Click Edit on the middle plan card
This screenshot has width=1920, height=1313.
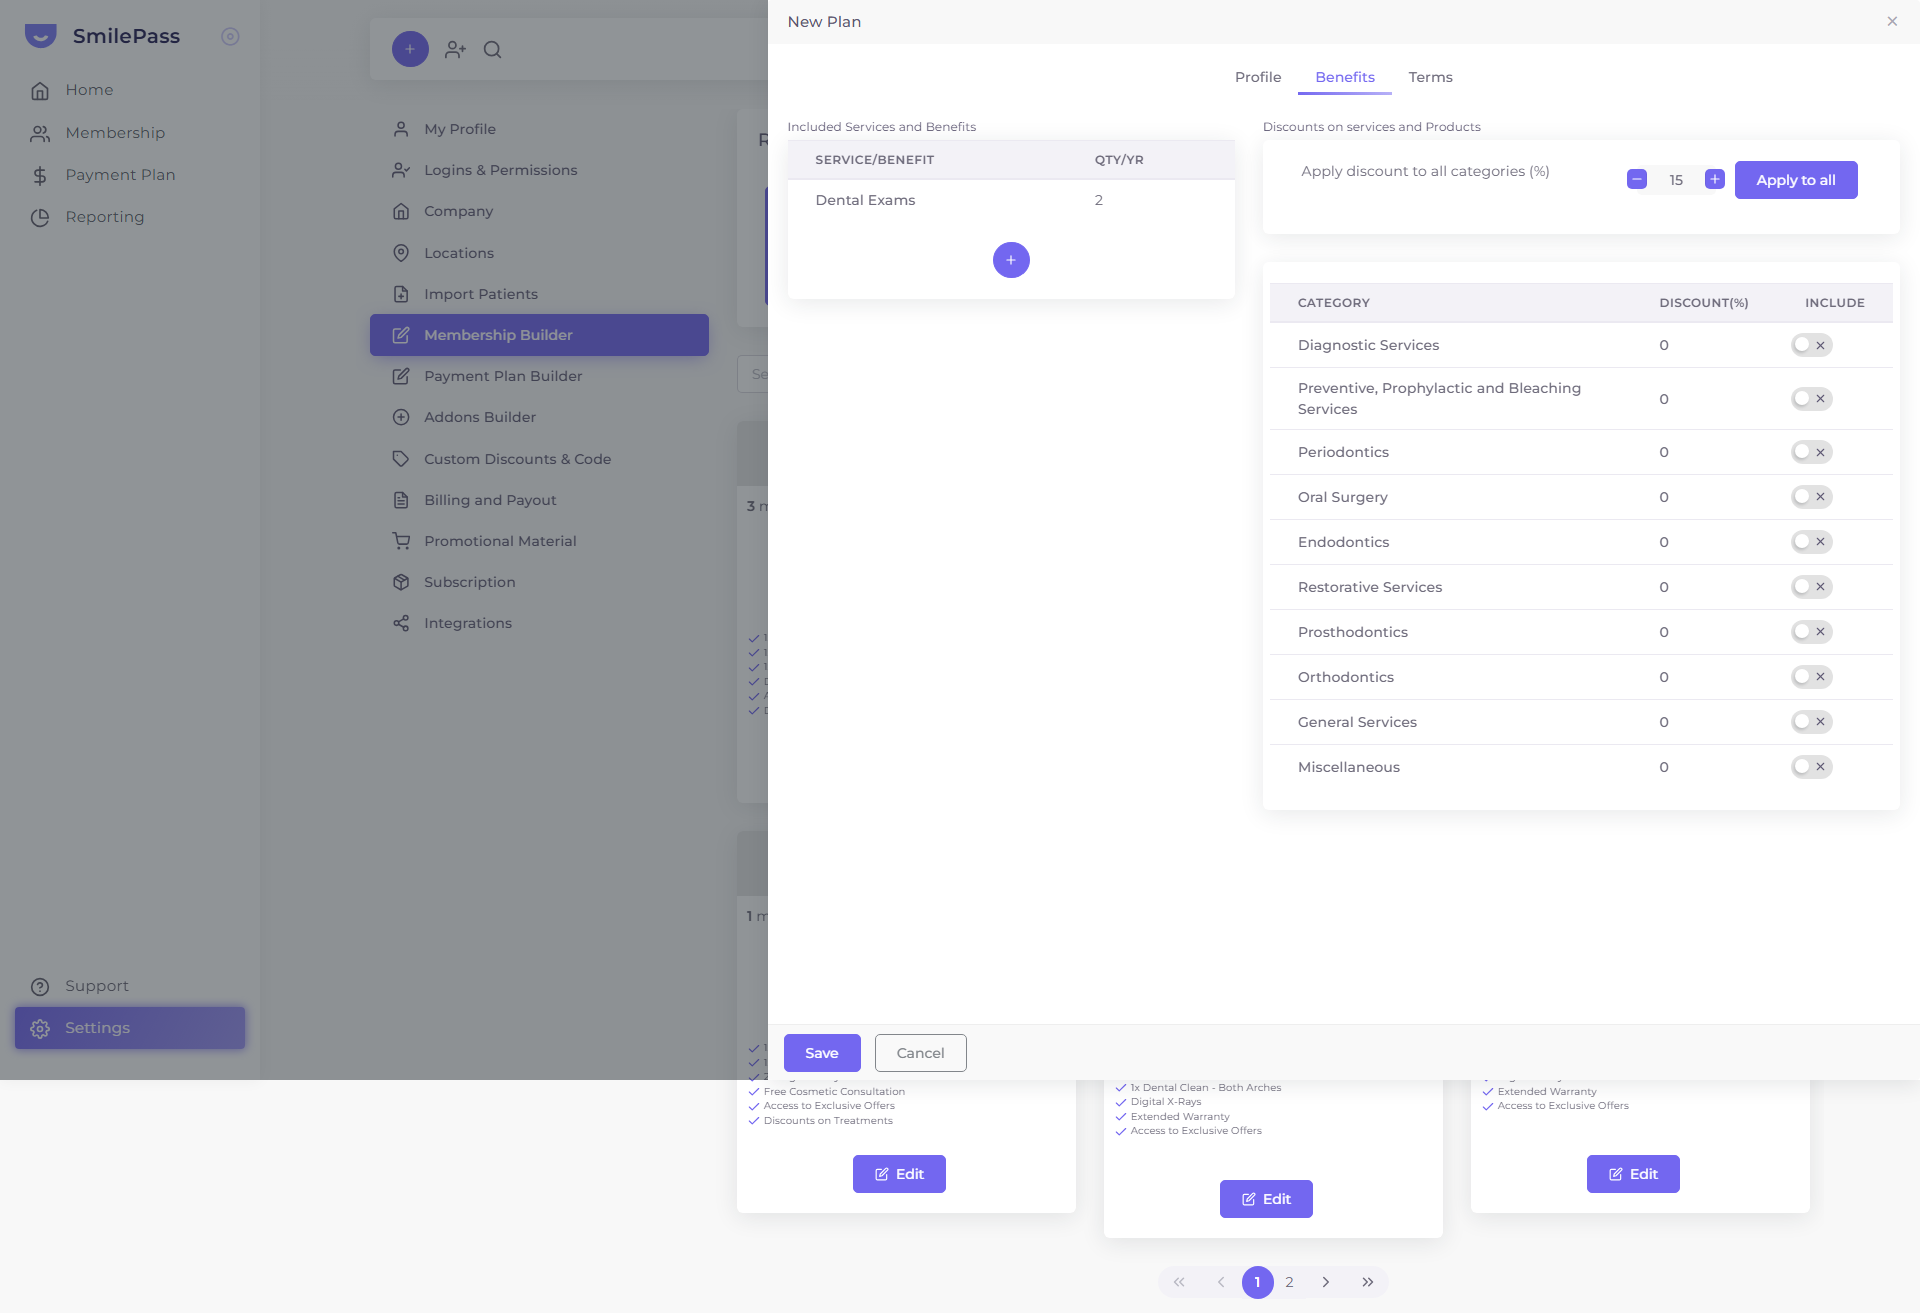click(1266, 1199)
